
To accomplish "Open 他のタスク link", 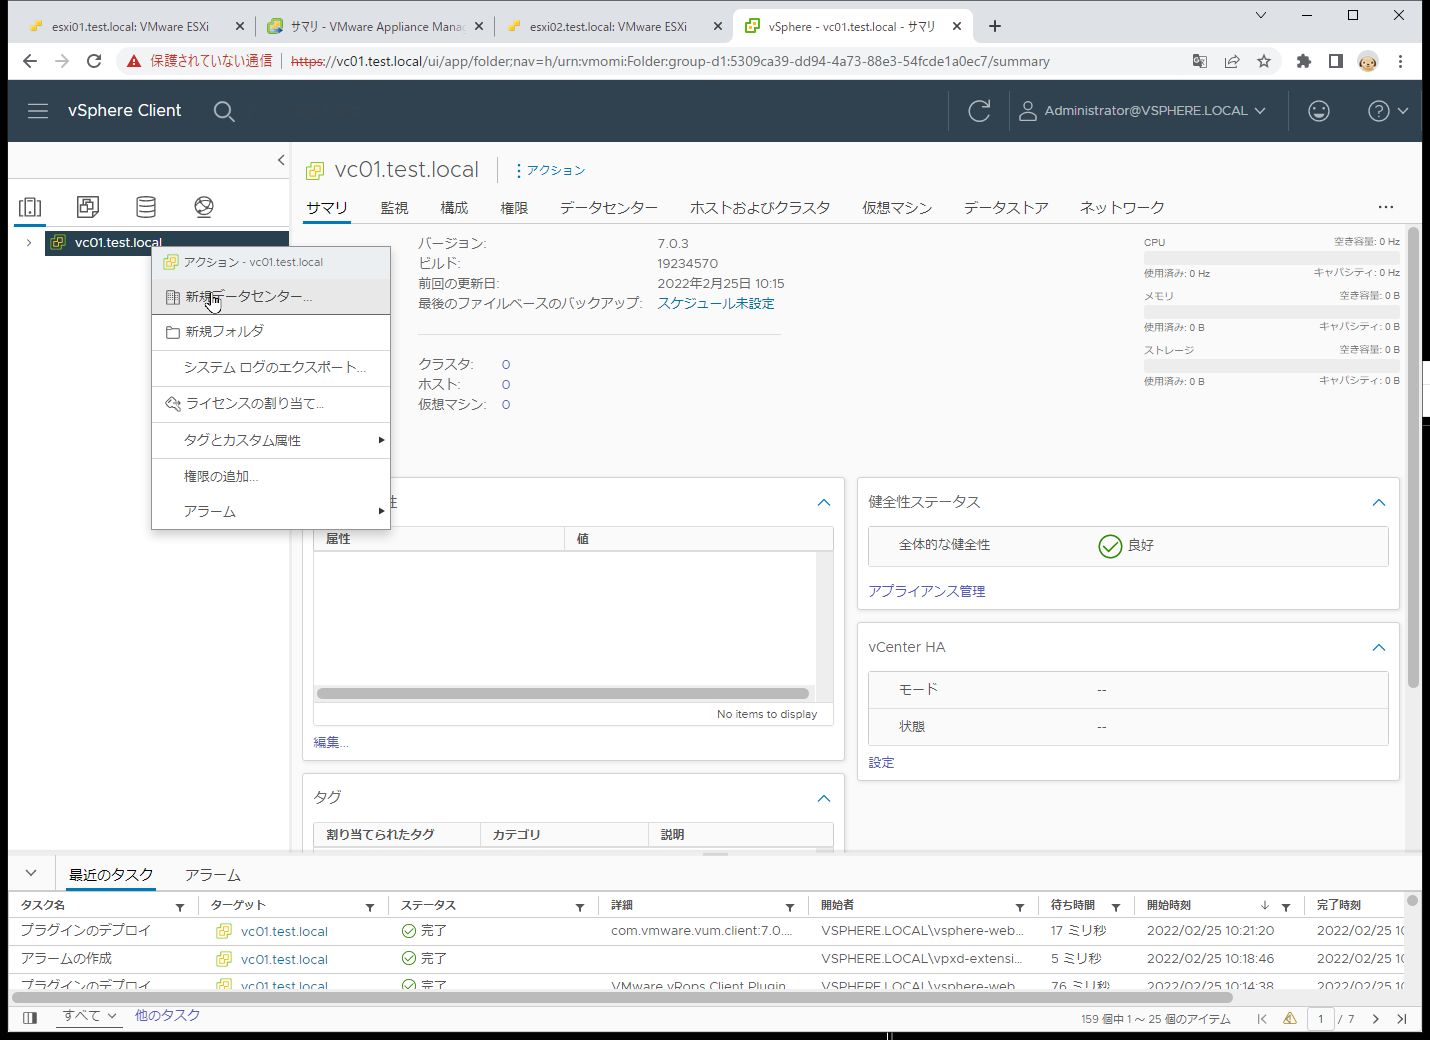I will [x=167, y=1015].
